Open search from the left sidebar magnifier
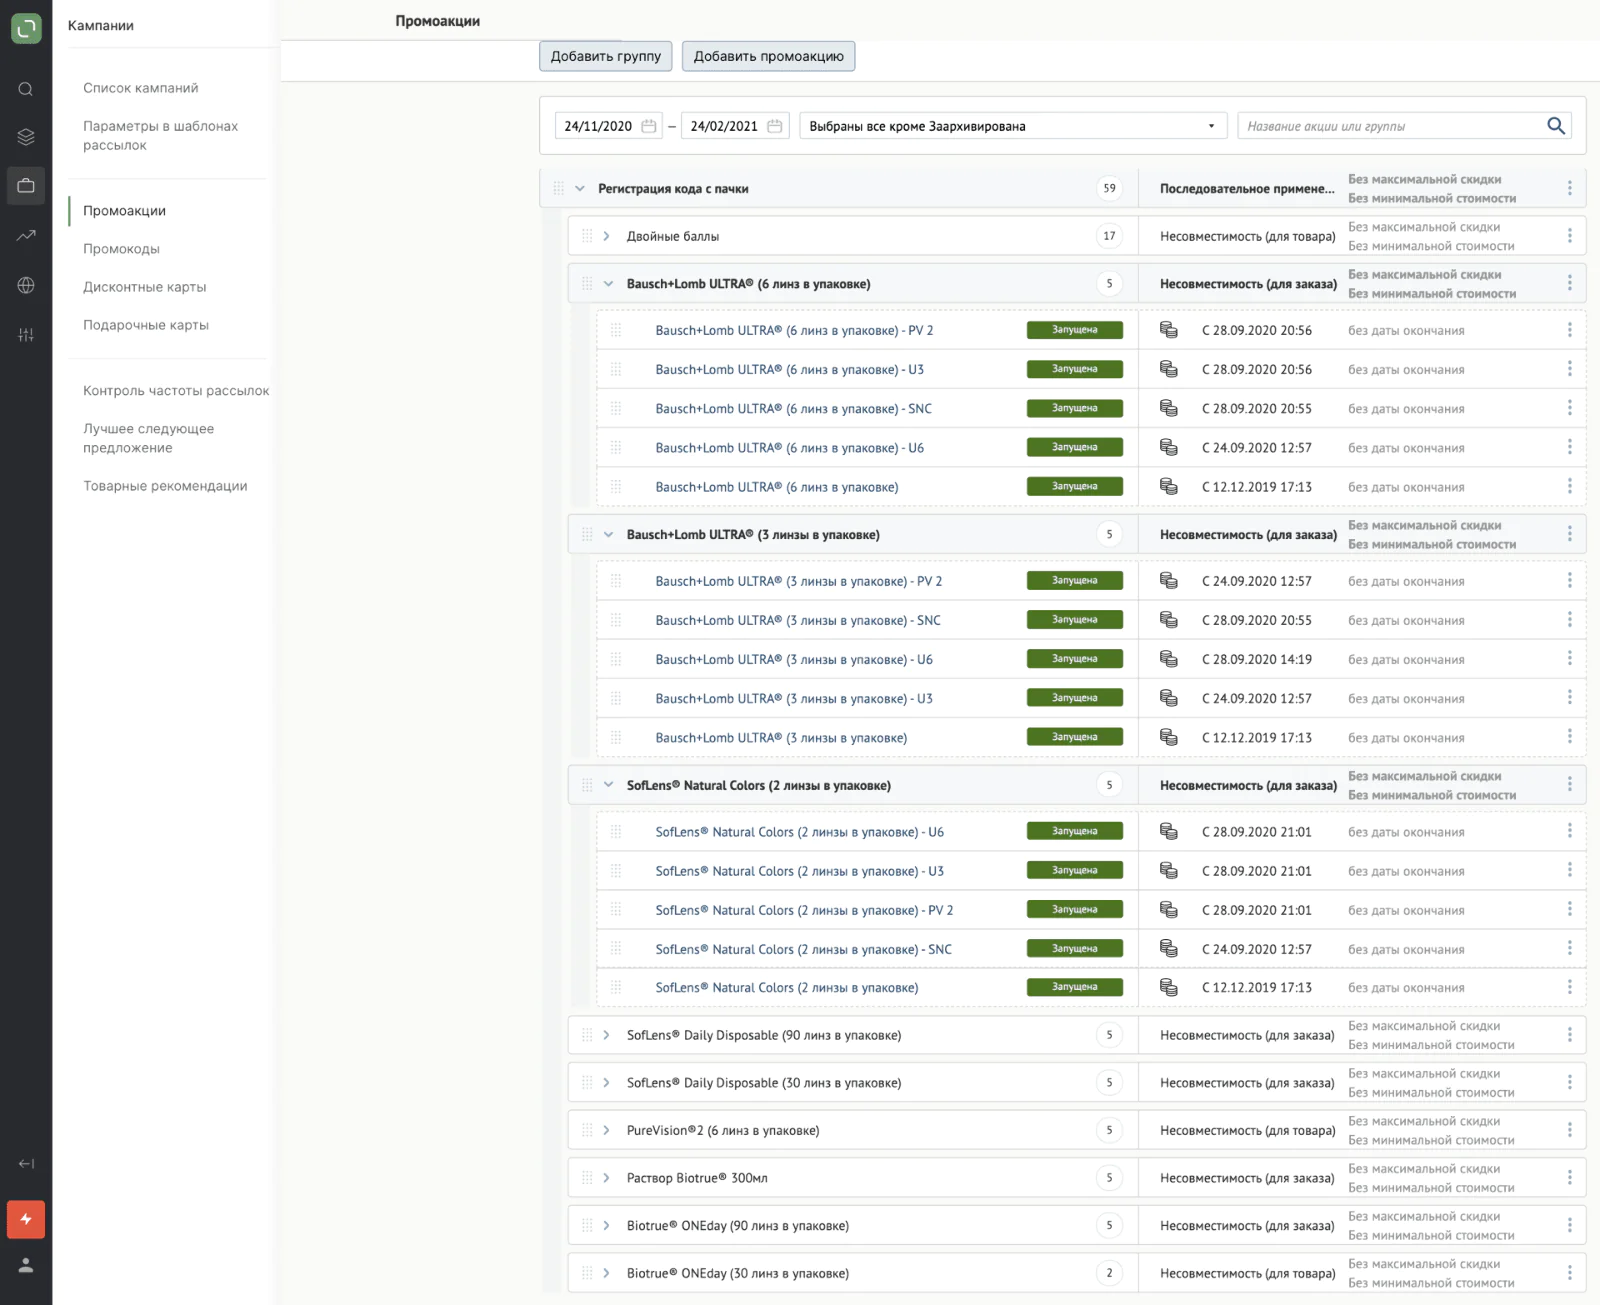 click(26, 89)
